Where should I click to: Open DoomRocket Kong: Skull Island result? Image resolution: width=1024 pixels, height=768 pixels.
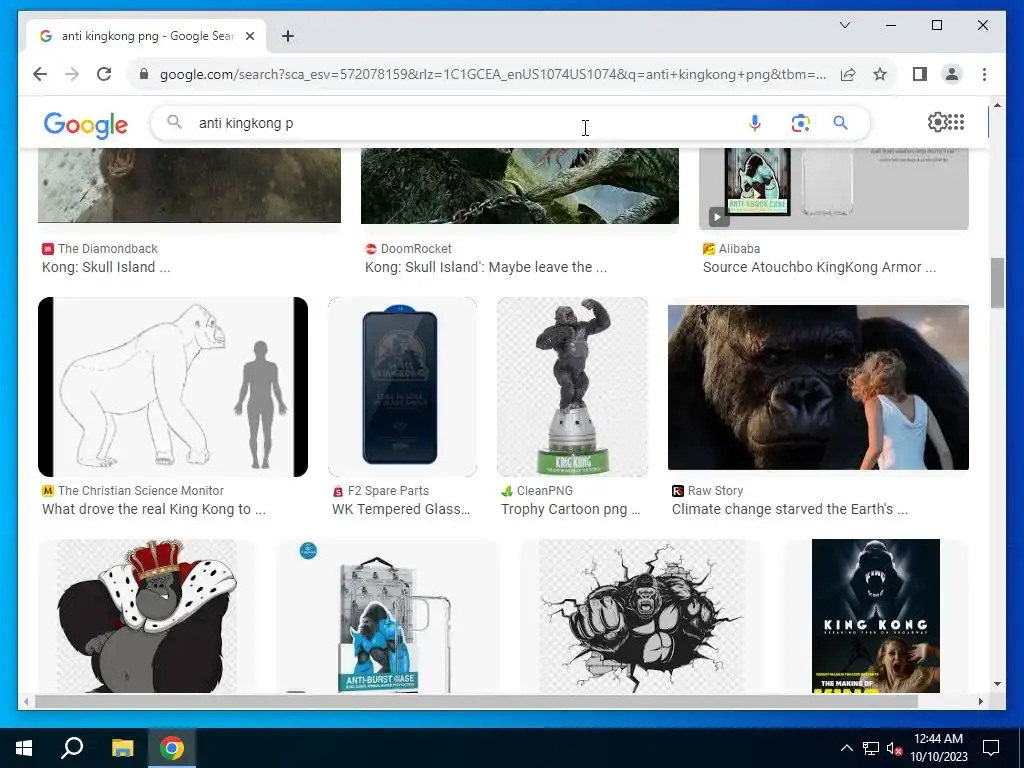(x=485, y=267)
